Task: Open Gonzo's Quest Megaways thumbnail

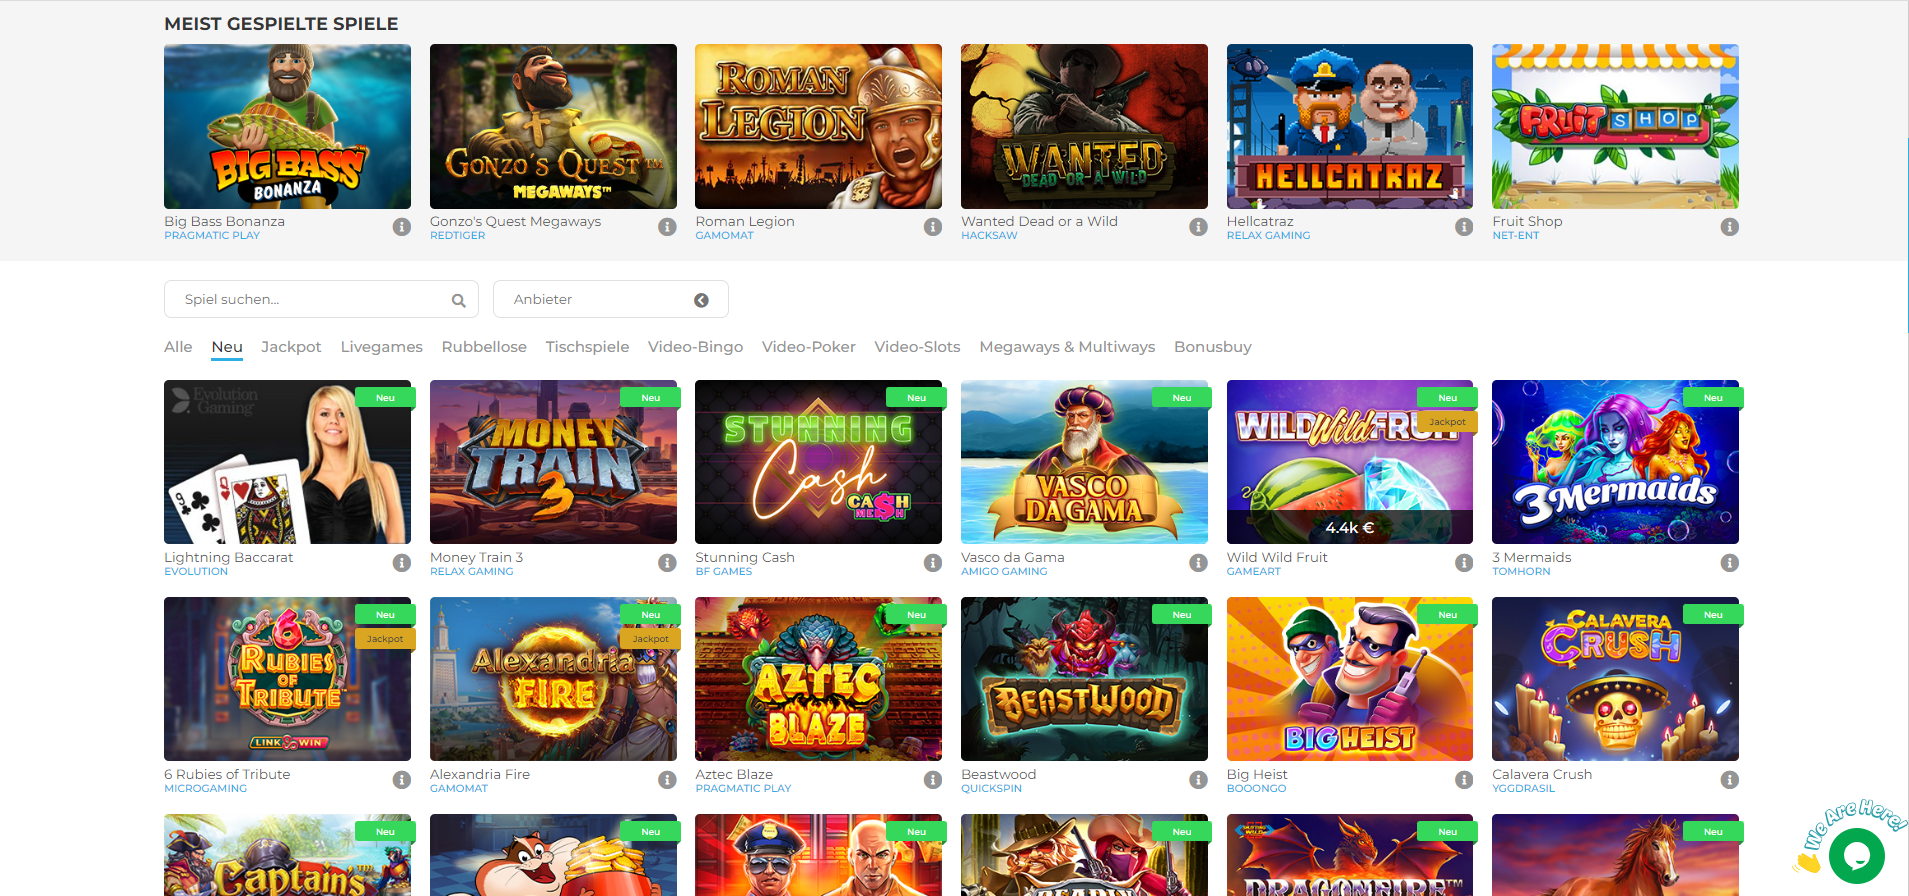Action: click(x=553, y=126)
